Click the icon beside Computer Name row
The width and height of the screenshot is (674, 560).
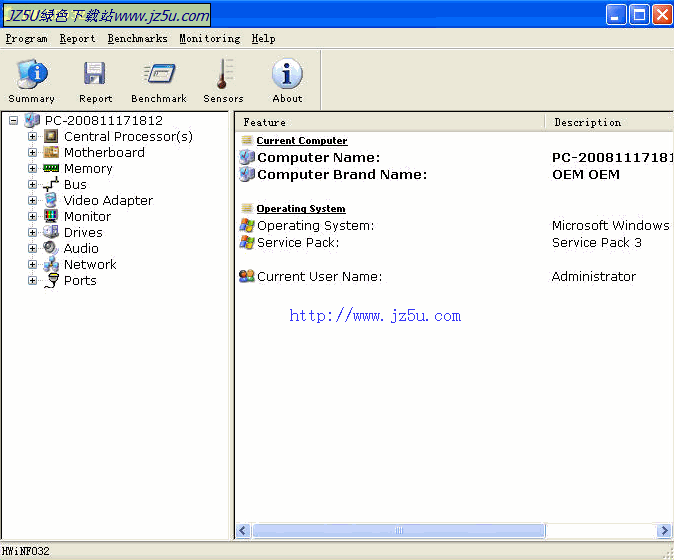coord(247,157)
